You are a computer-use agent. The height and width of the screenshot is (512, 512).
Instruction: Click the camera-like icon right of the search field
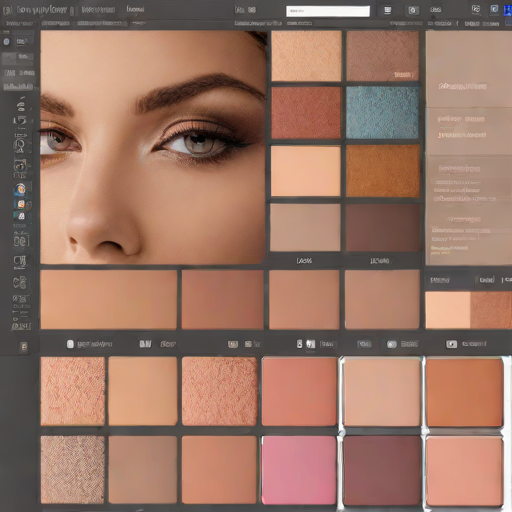(x=412, y=10)
